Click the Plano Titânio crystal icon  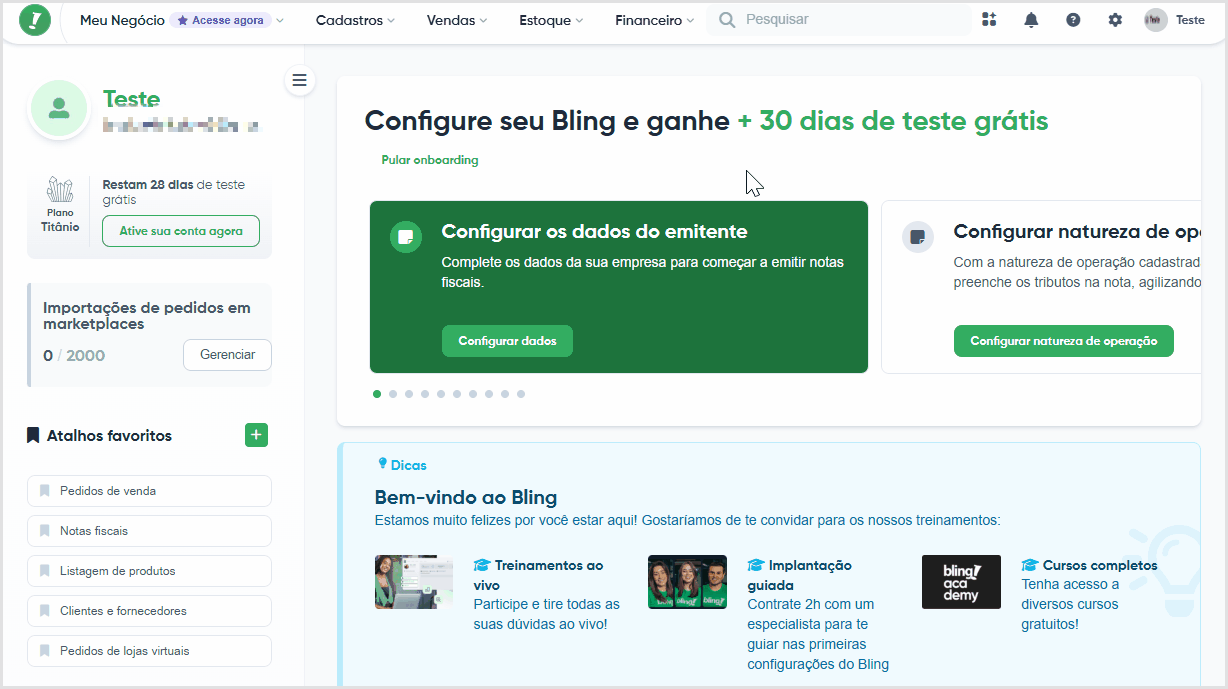60,190
